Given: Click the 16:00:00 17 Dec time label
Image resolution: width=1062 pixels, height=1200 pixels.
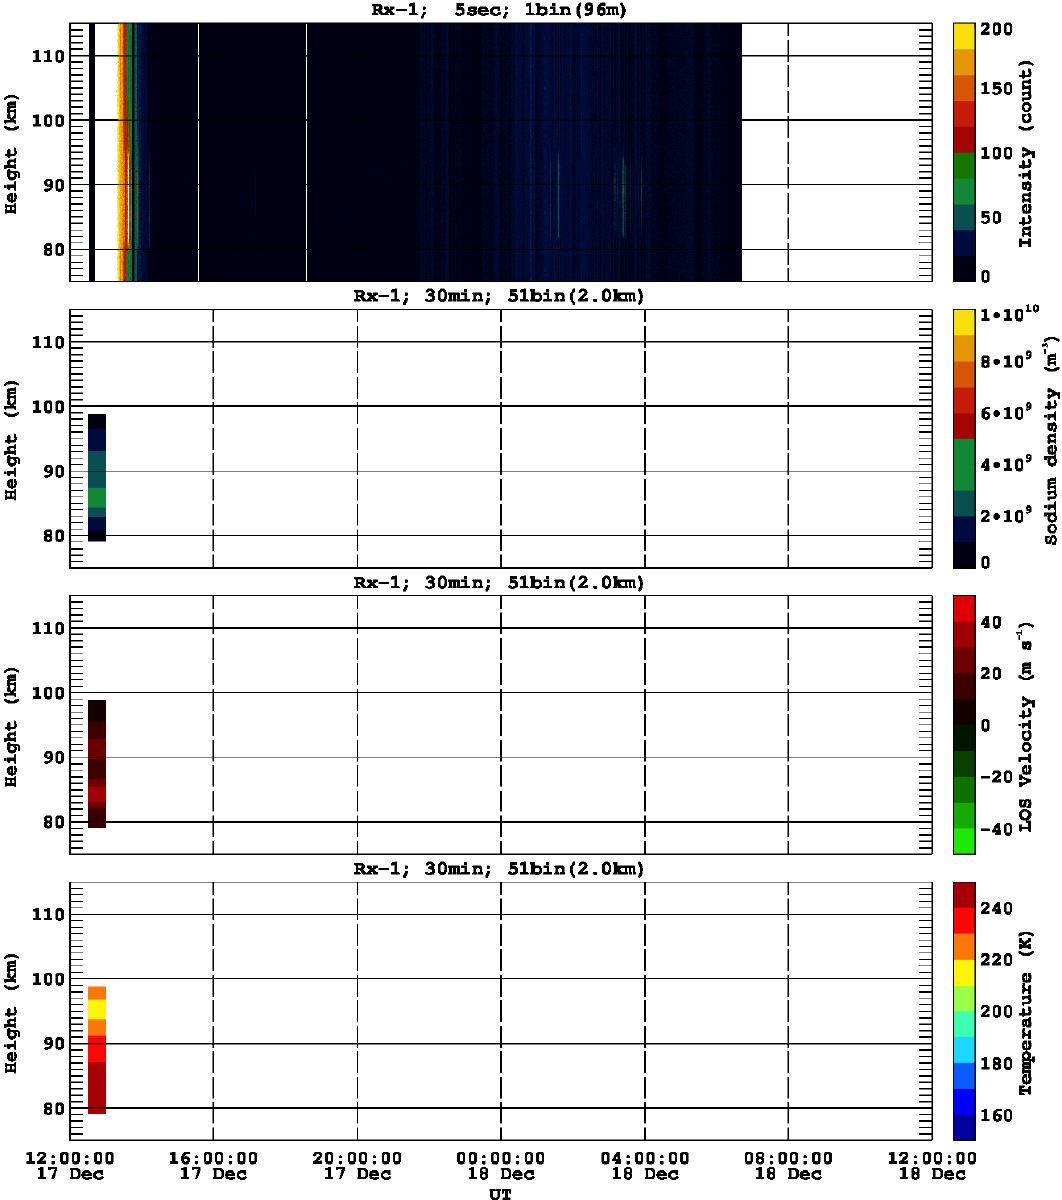Looking at the screenshot, I should pyautogui.click(x=212, y=1165).
